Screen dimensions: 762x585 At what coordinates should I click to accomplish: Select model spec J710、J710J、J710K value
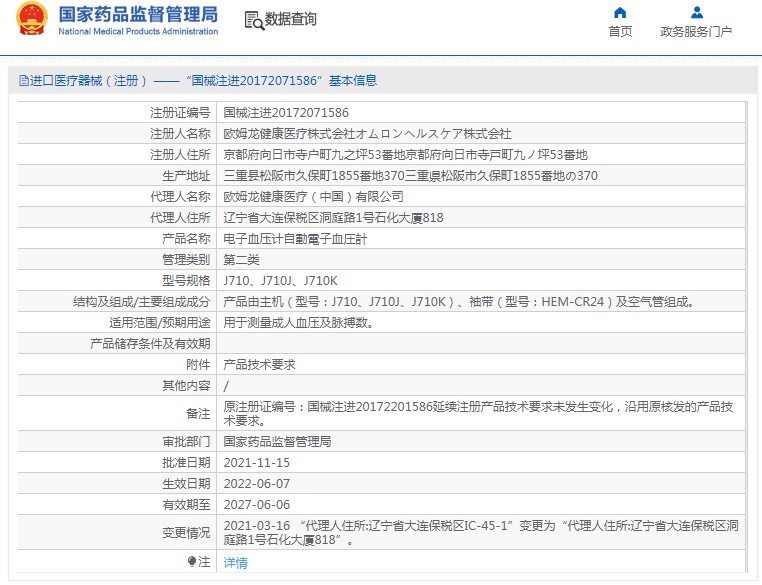(280, 280)
